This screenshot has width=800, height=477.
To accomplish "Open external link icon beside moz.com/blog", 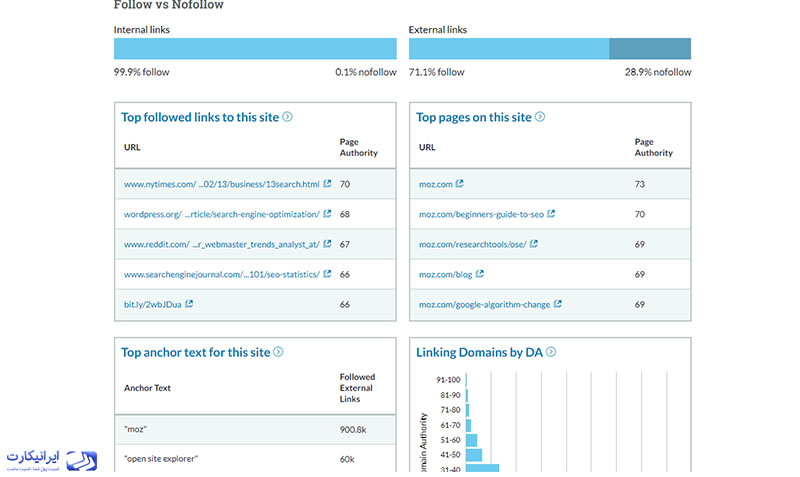I will click(480, 274).
